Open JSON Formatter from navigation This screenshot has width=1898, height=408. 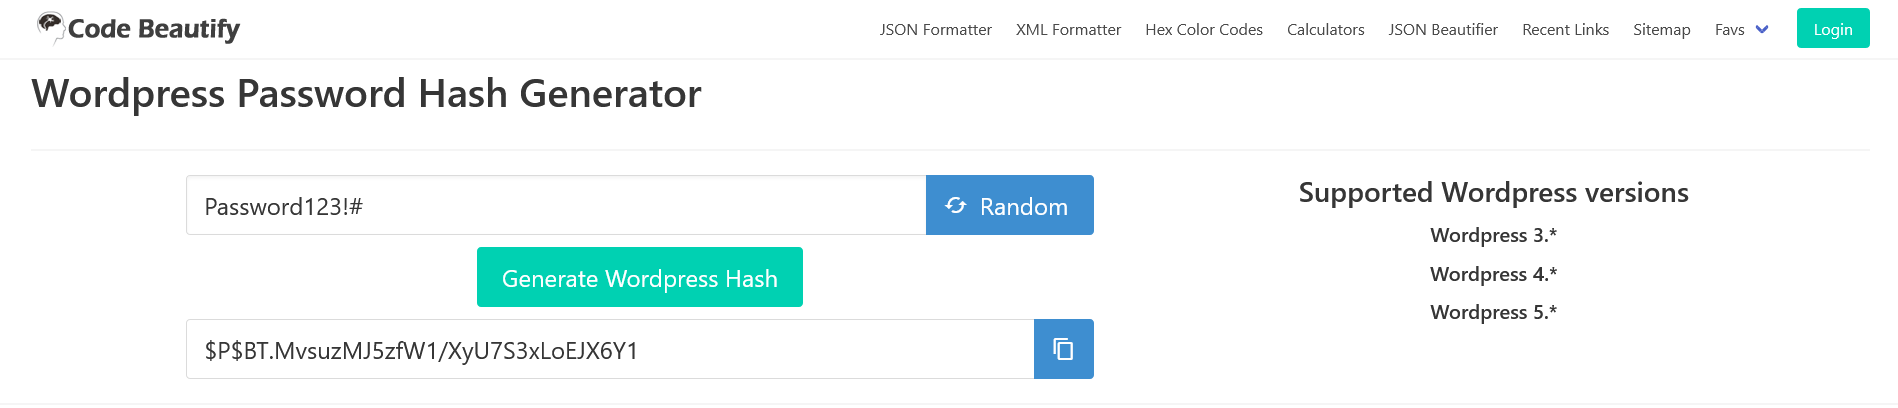(936, 30)
